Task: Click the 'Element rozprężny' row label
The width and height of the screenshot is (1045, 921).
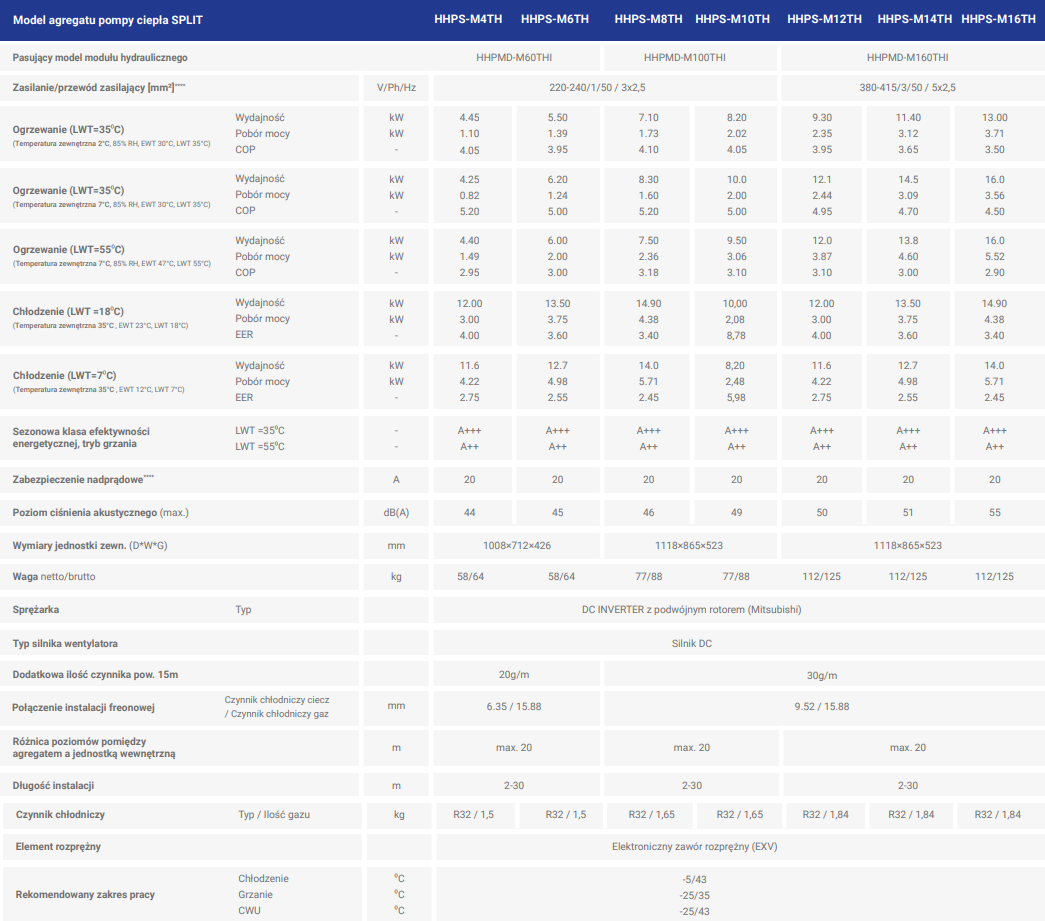Action: pyautogui.click(x=58, y=846)
